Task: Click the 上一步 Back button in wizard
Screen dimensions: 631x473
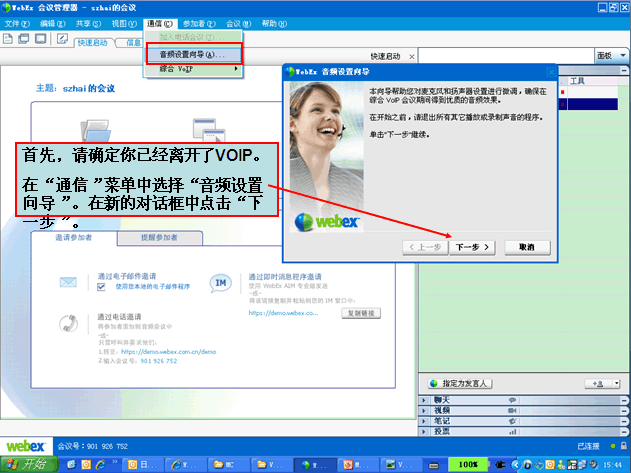Action: (x=425, y=247)
